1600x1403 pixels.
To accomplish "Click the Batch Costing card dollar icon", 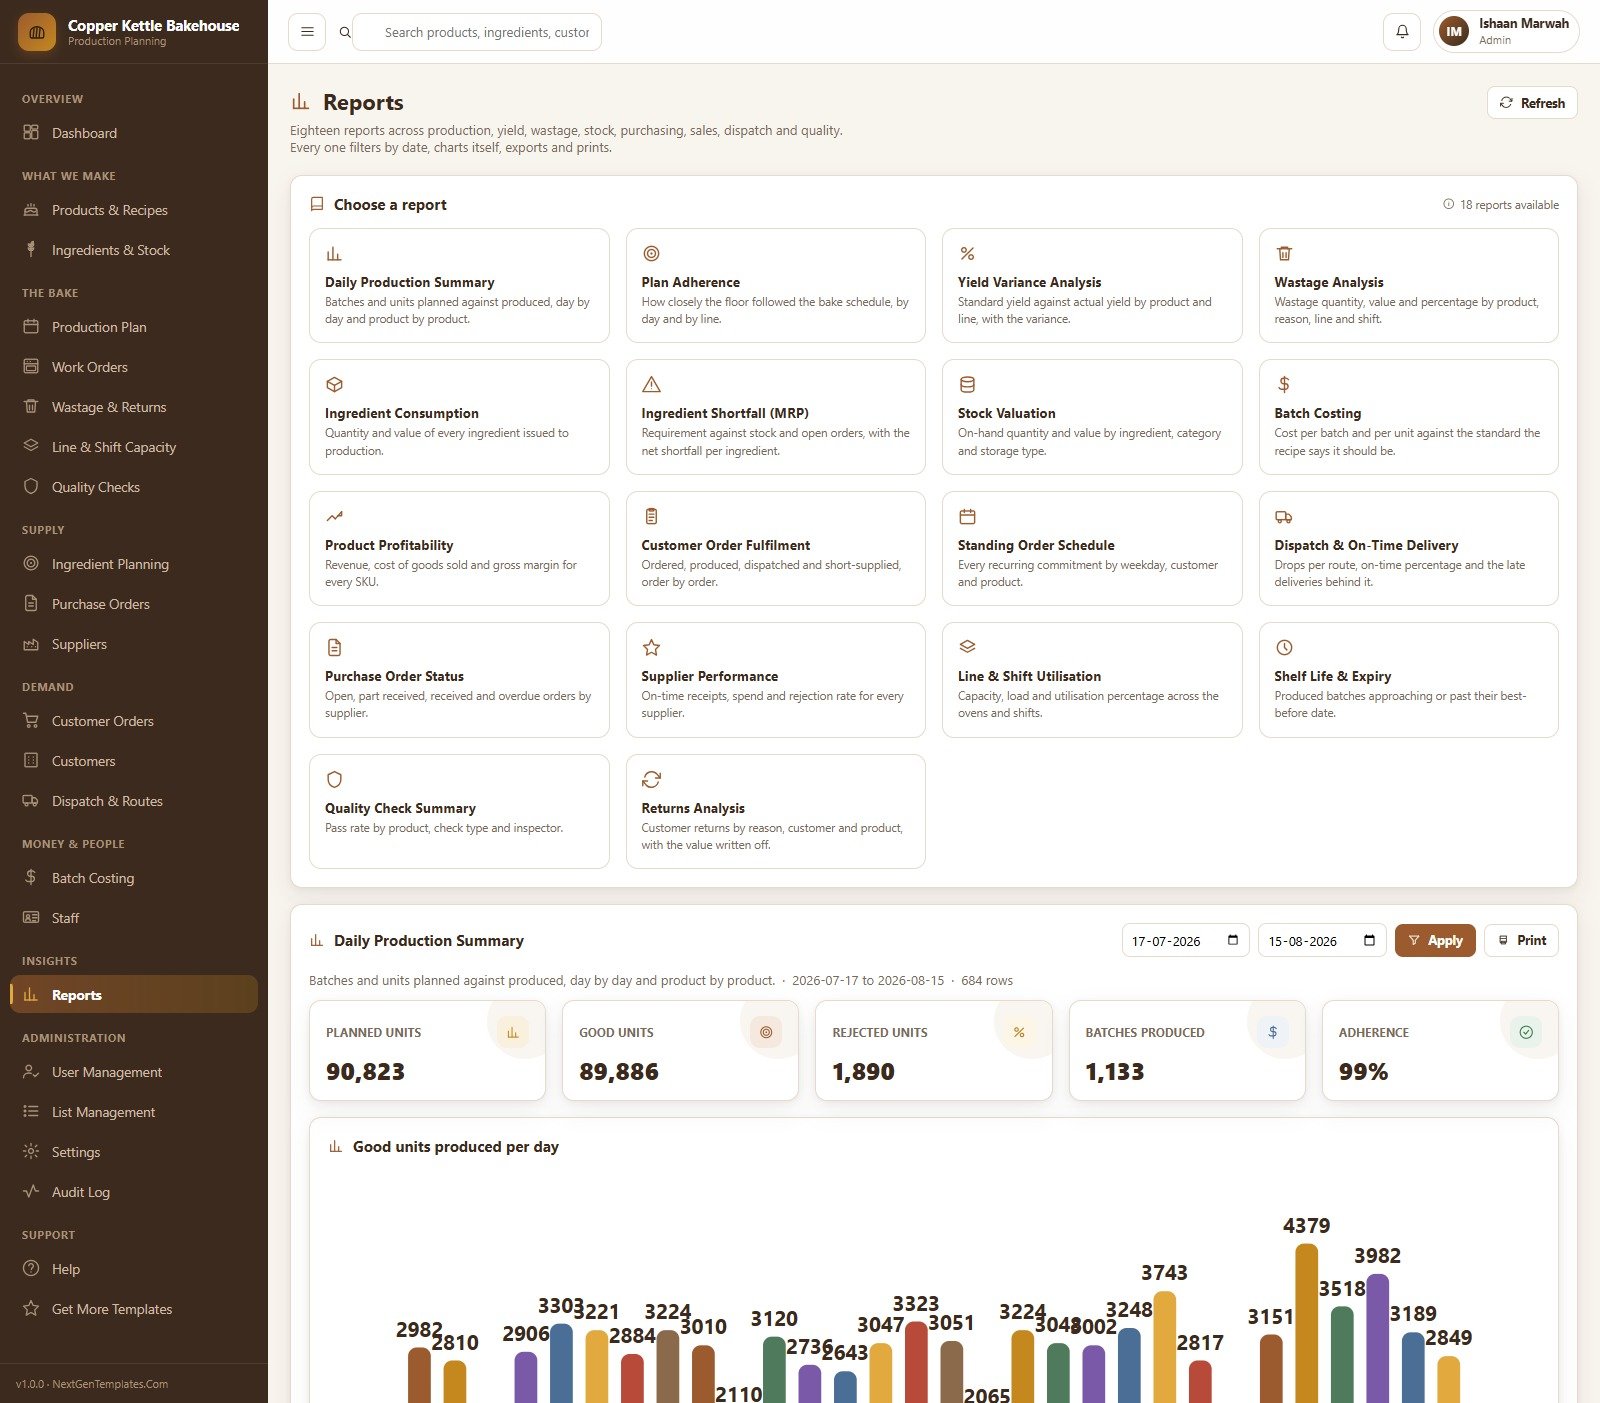I will coord(1284,385).
